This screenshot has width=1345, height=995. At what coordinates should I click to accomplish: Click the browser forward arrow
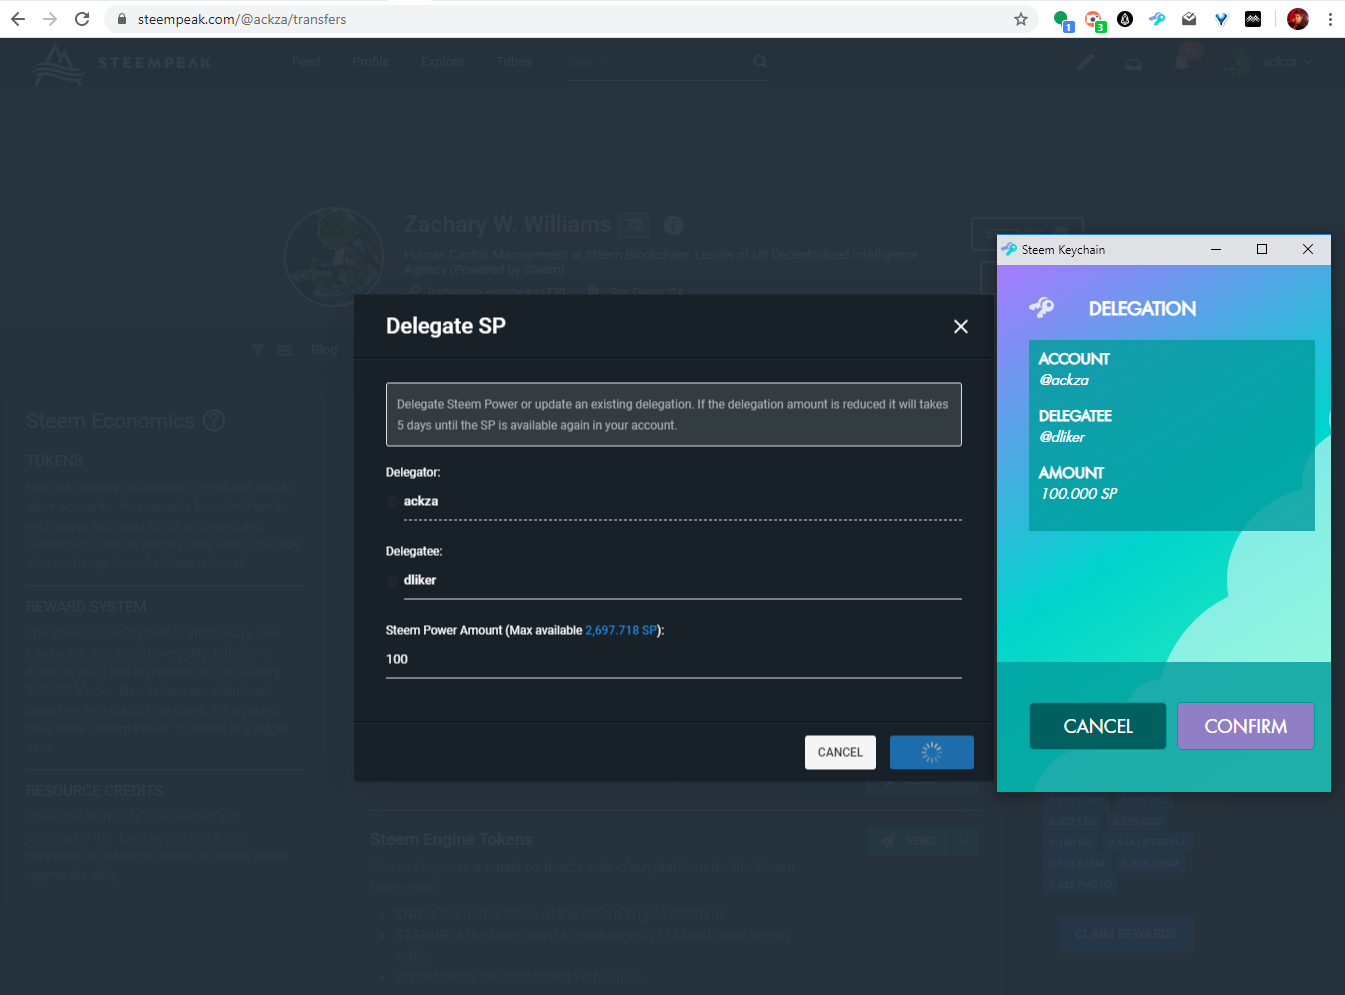tap(50, 19)
